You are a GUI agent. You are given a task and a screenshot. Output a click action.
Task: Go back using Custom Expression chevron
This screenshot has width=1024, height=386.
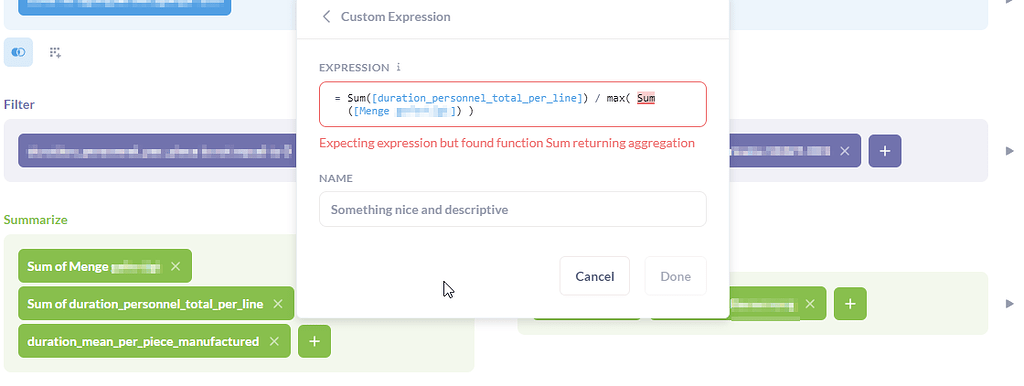[327, 16]
